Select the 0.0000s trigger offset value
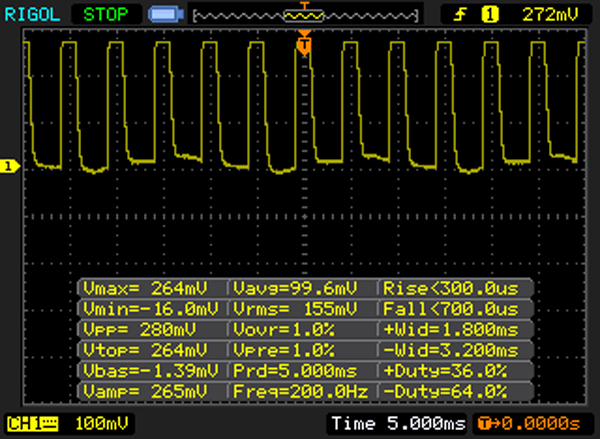This screenshot has width=600, height=439. pyautogui.click(x=542, y=424)
